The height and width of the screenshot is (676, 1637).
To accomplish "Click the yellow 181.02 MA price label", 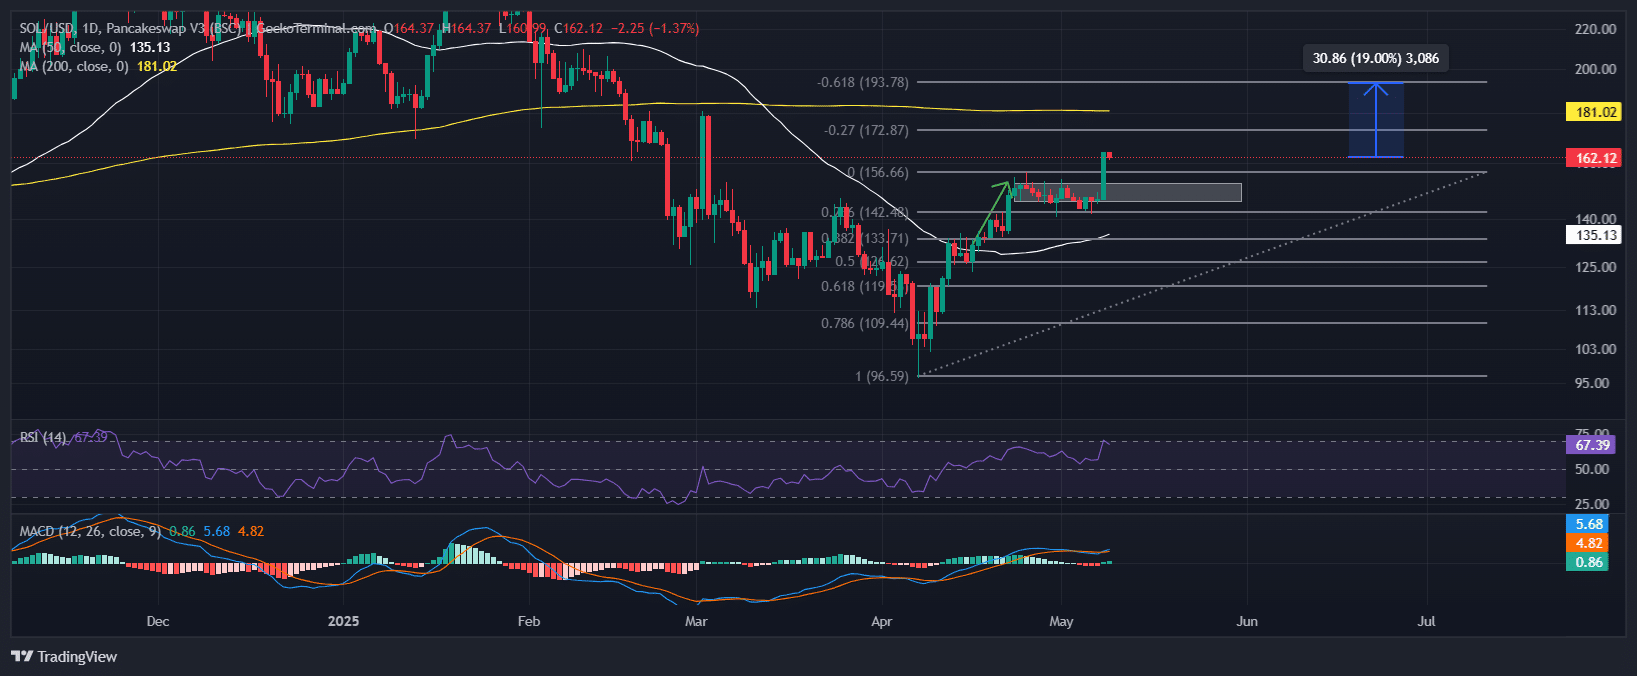I will (x=1593, y=112).
